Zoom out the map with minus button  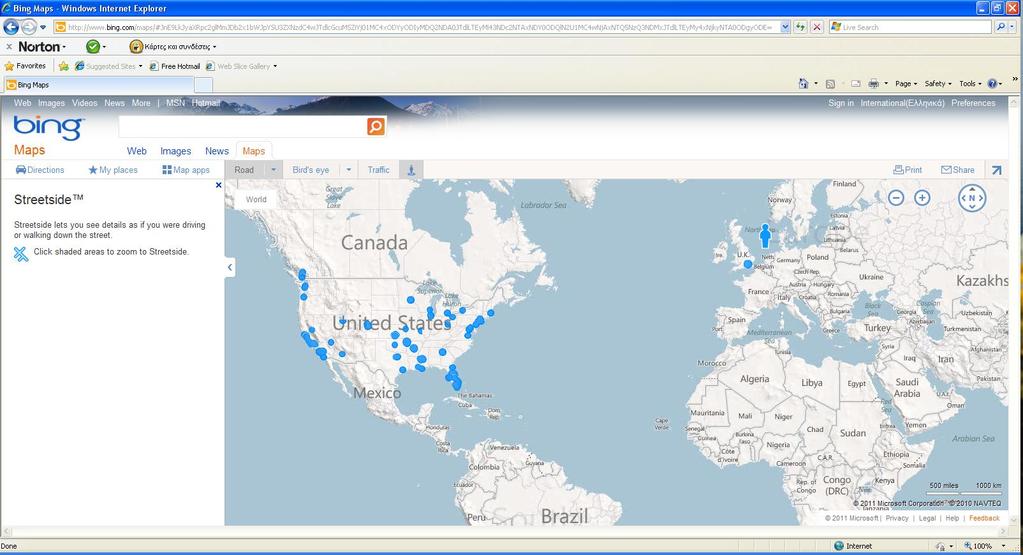point(896,198)
